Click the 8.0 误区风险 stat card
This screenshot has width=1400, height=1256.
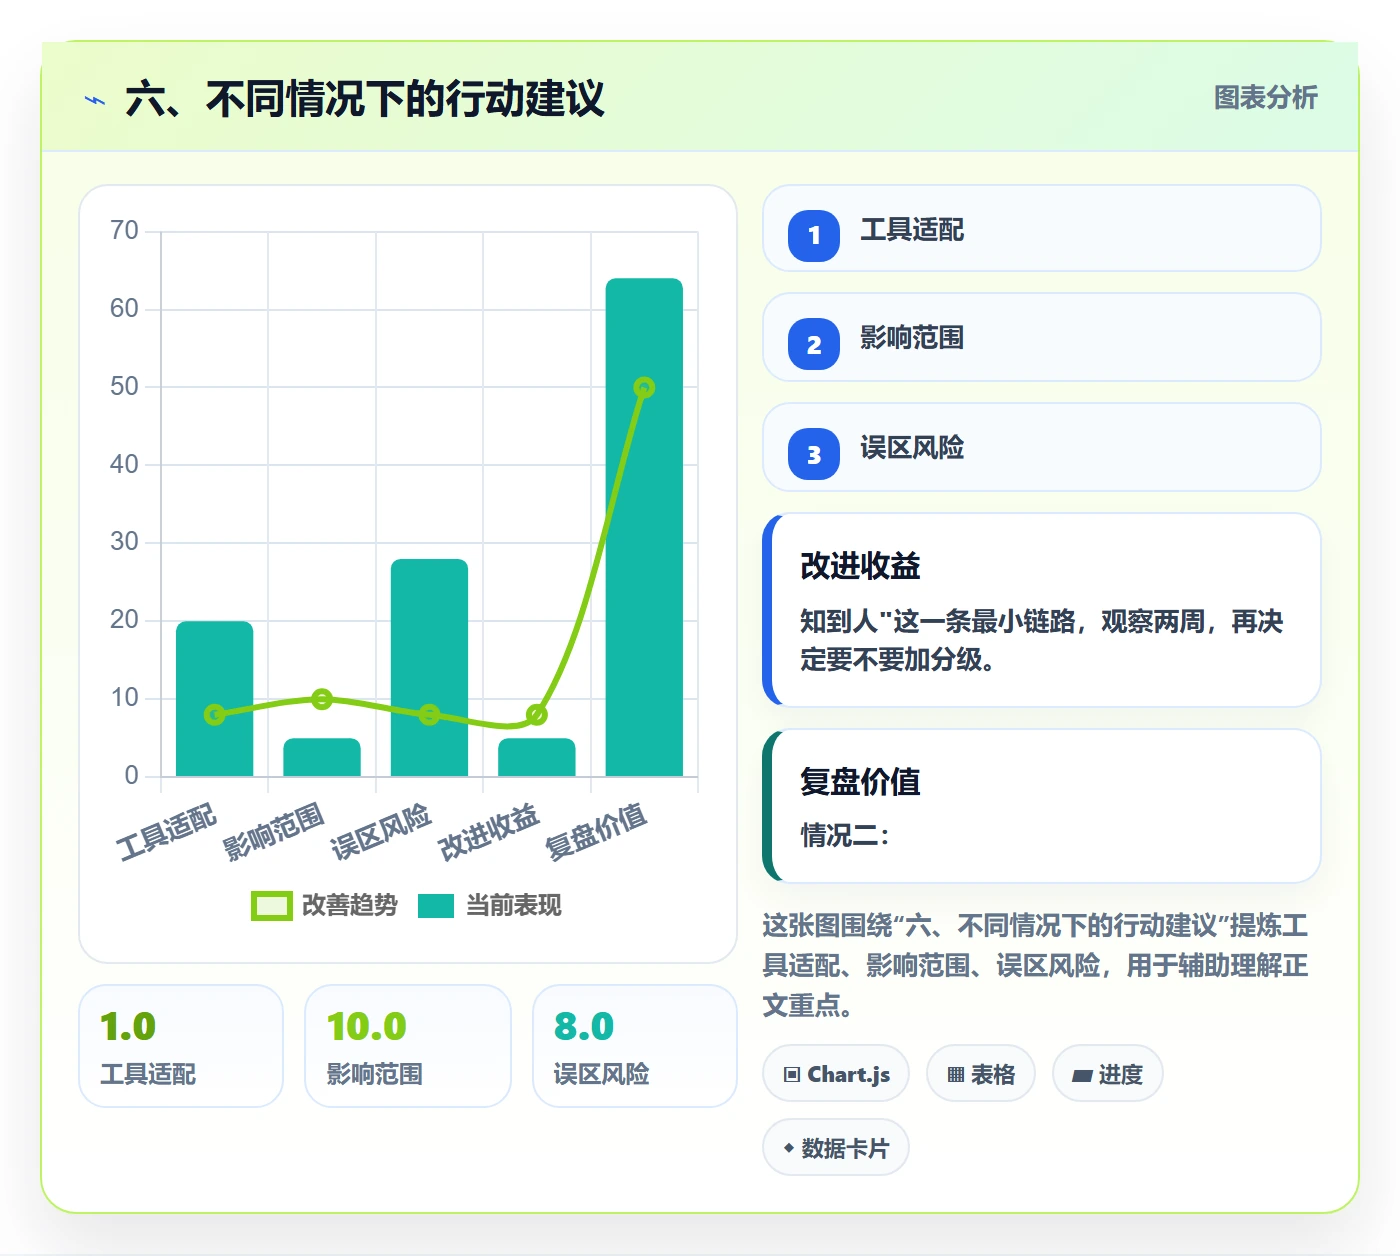[x=635, y=1046]
